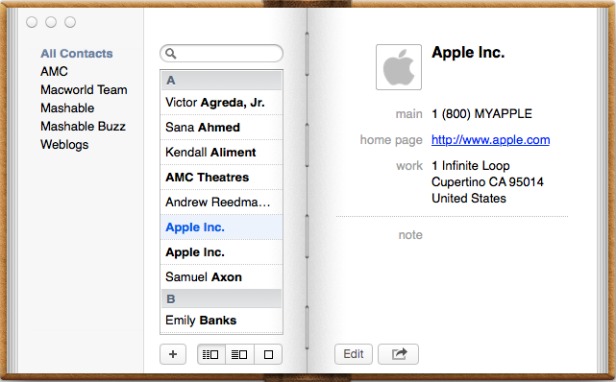
Task: Select All Contacts group
Action: click(x=77, y=53)
